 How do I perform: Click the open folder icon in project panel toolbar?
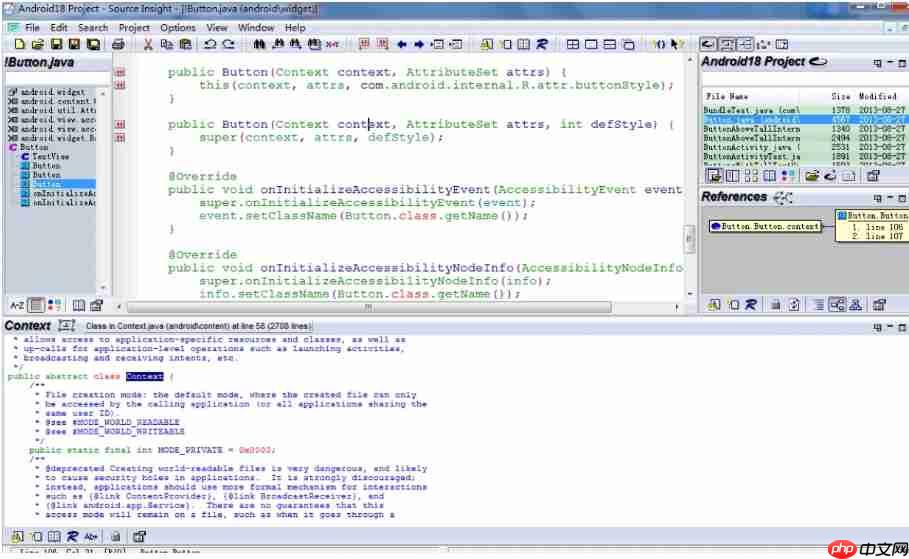click(x=811, y=176)
